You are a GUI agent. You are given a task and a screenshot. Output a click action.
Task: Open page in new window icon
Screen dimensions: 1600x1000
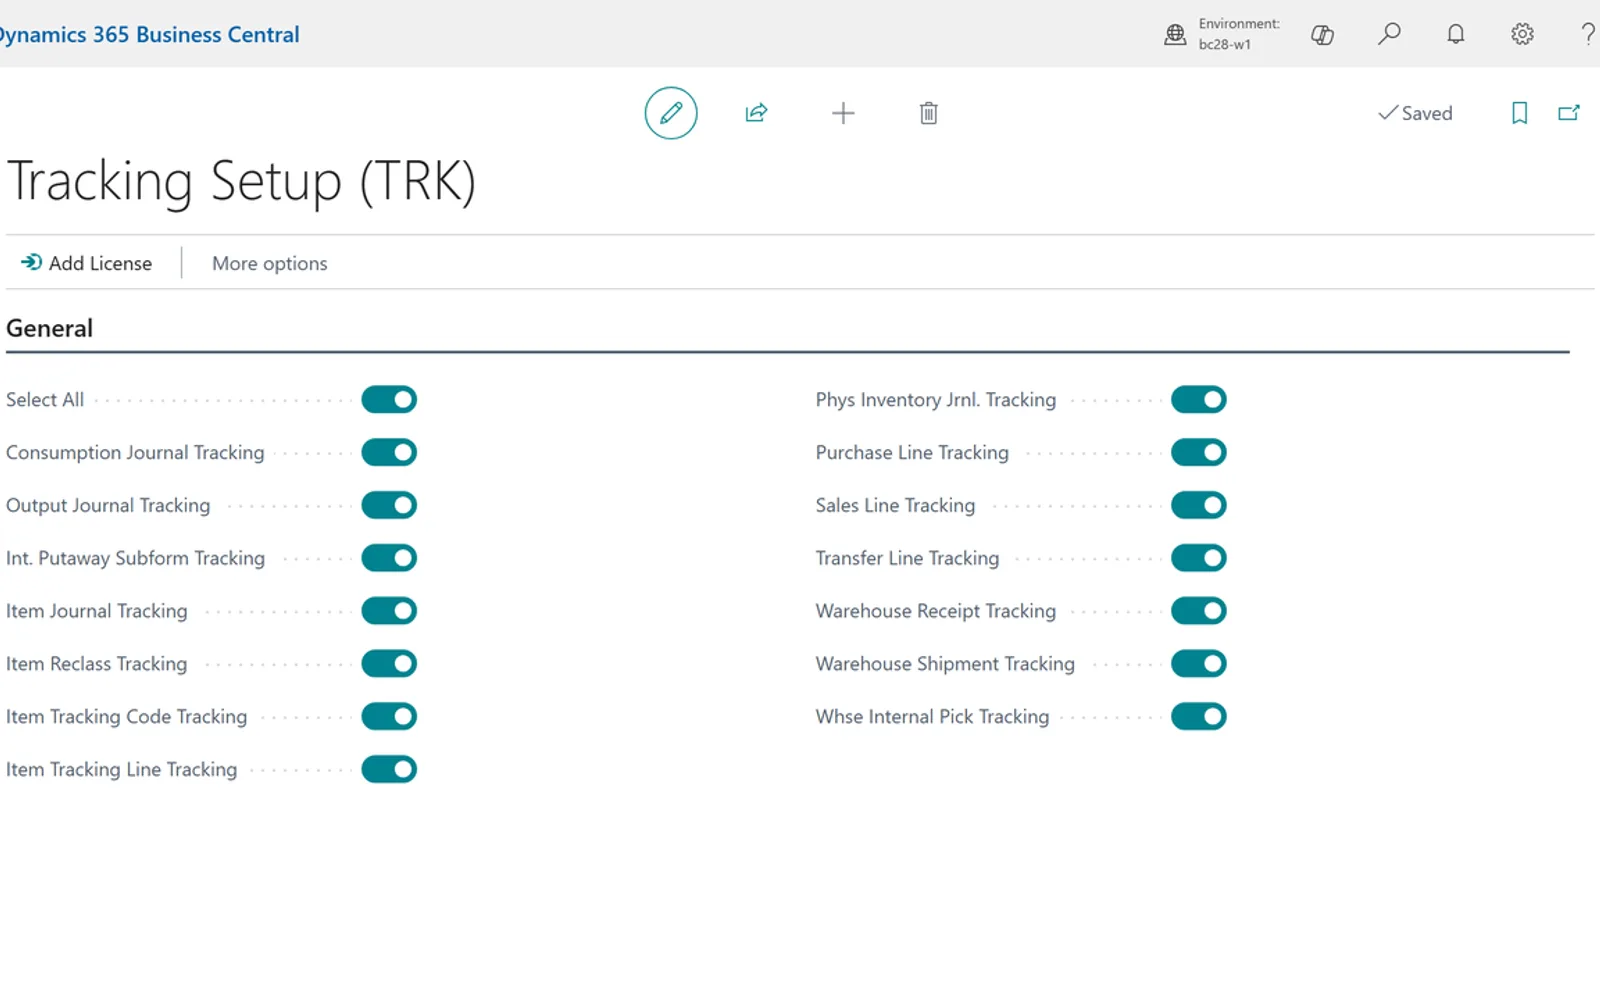[x=1569, y=113]
